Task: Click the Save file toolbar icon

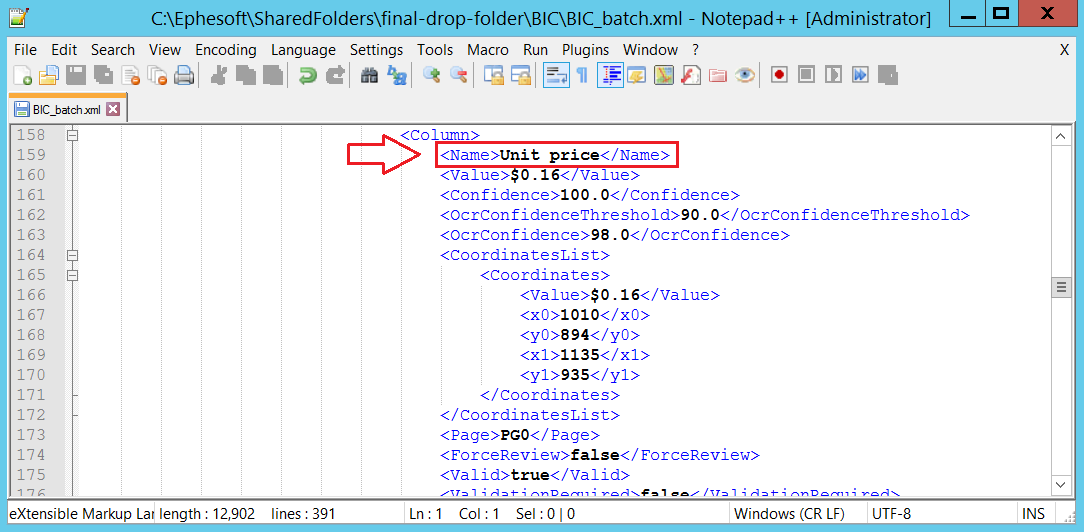Action: [75, 75]
